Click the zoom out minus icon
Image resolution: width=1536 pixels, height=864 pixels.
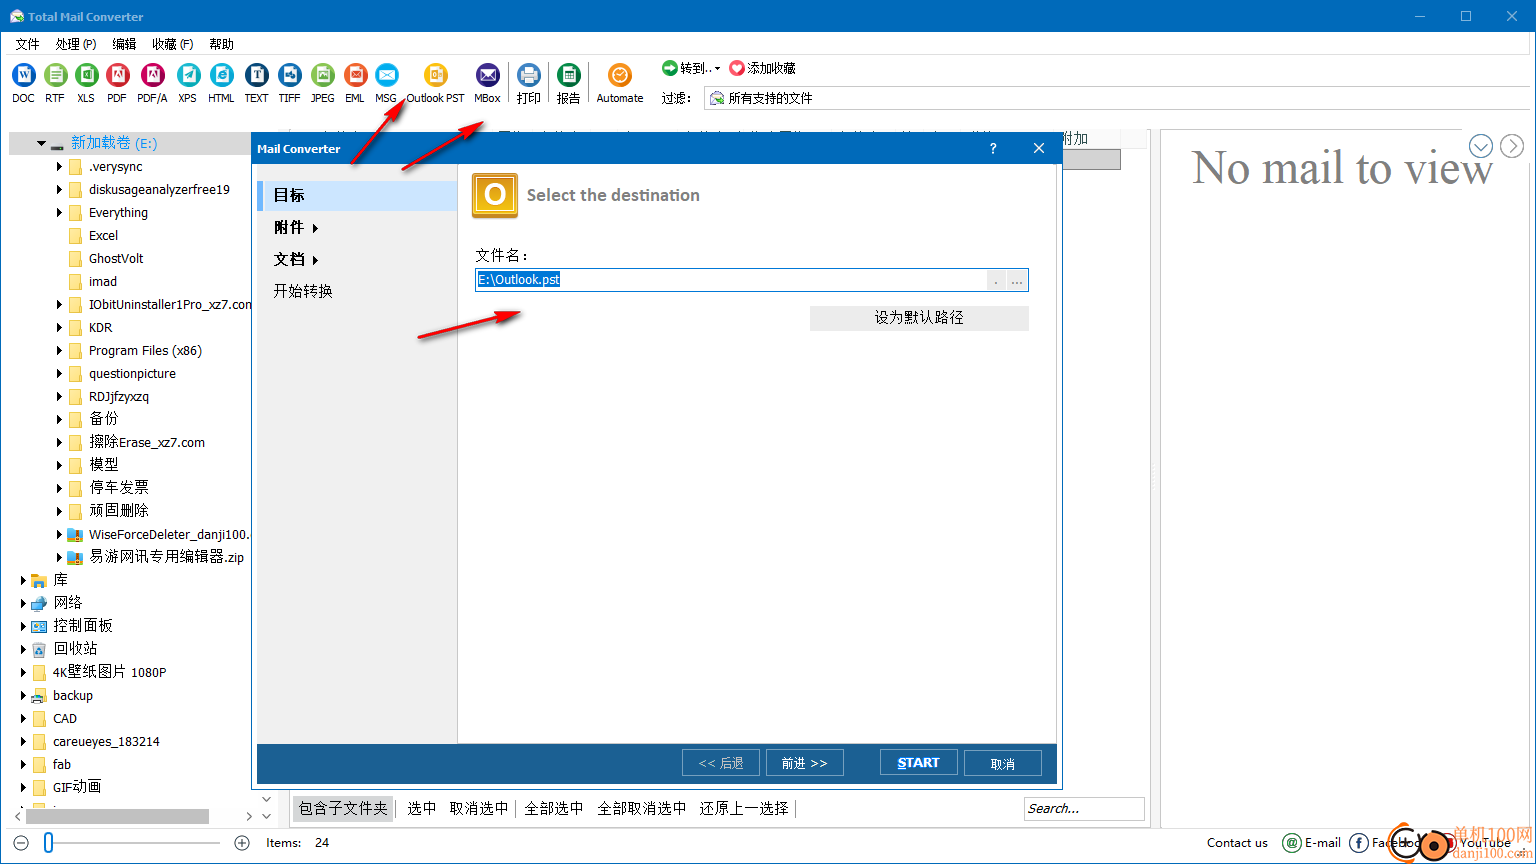[21, 843]
